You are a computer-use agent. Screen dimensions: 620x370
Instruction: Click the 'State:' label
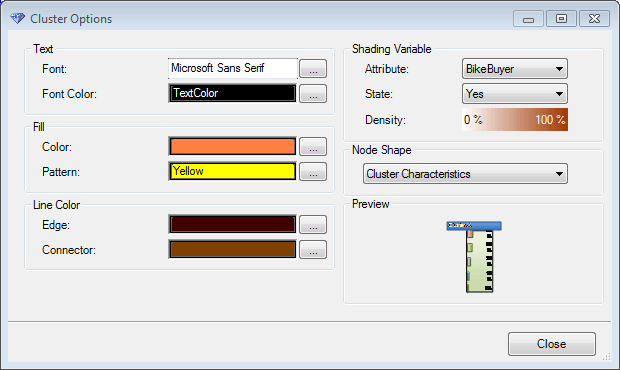pyautogui.click(x=379, y=94)
